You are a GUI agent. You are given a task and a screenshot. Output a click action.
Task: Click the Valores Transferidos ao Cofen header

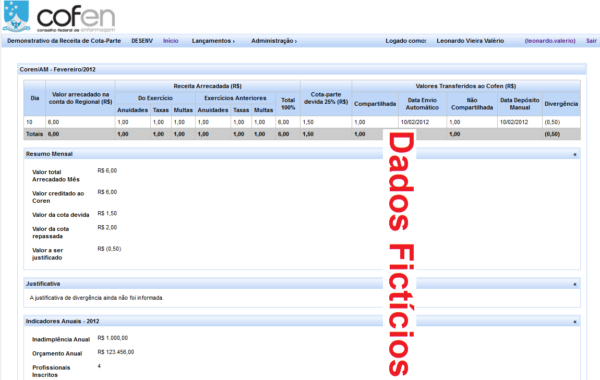click(x=466, y=86)
